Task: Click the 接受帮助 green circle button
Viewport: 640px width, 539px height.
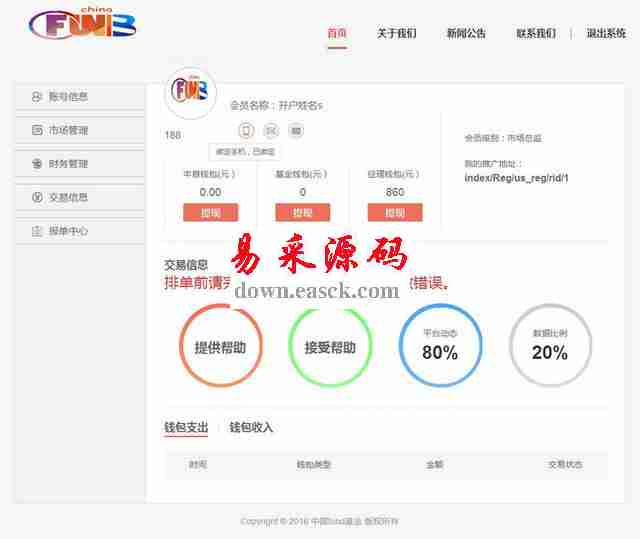Action: 330,347
